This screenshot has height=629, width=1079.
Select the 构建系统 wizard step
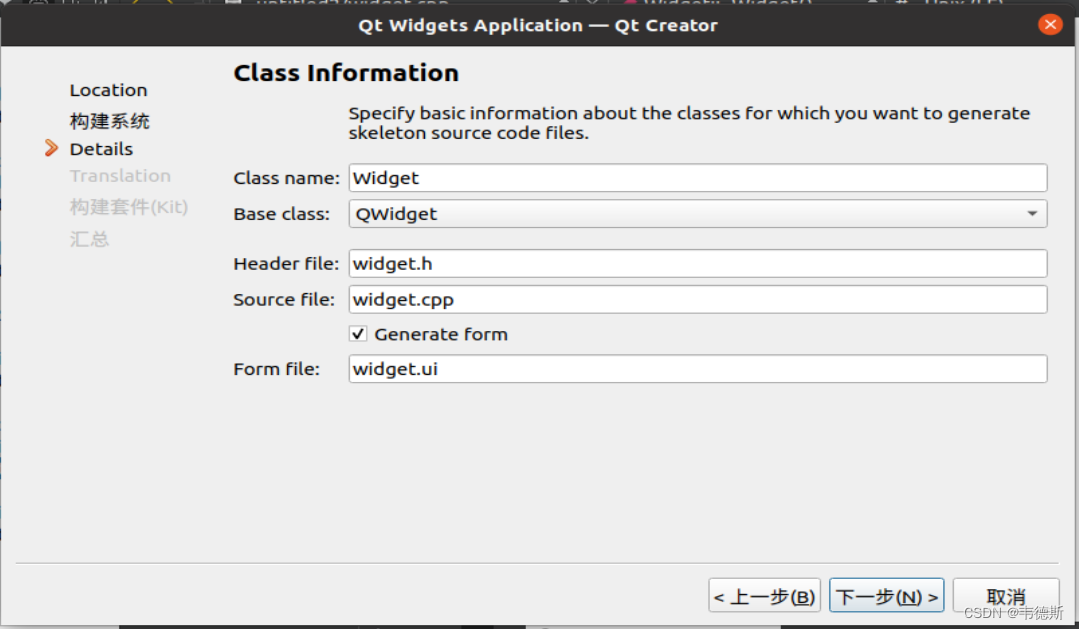pyautogui.click(x=109, y=121)
